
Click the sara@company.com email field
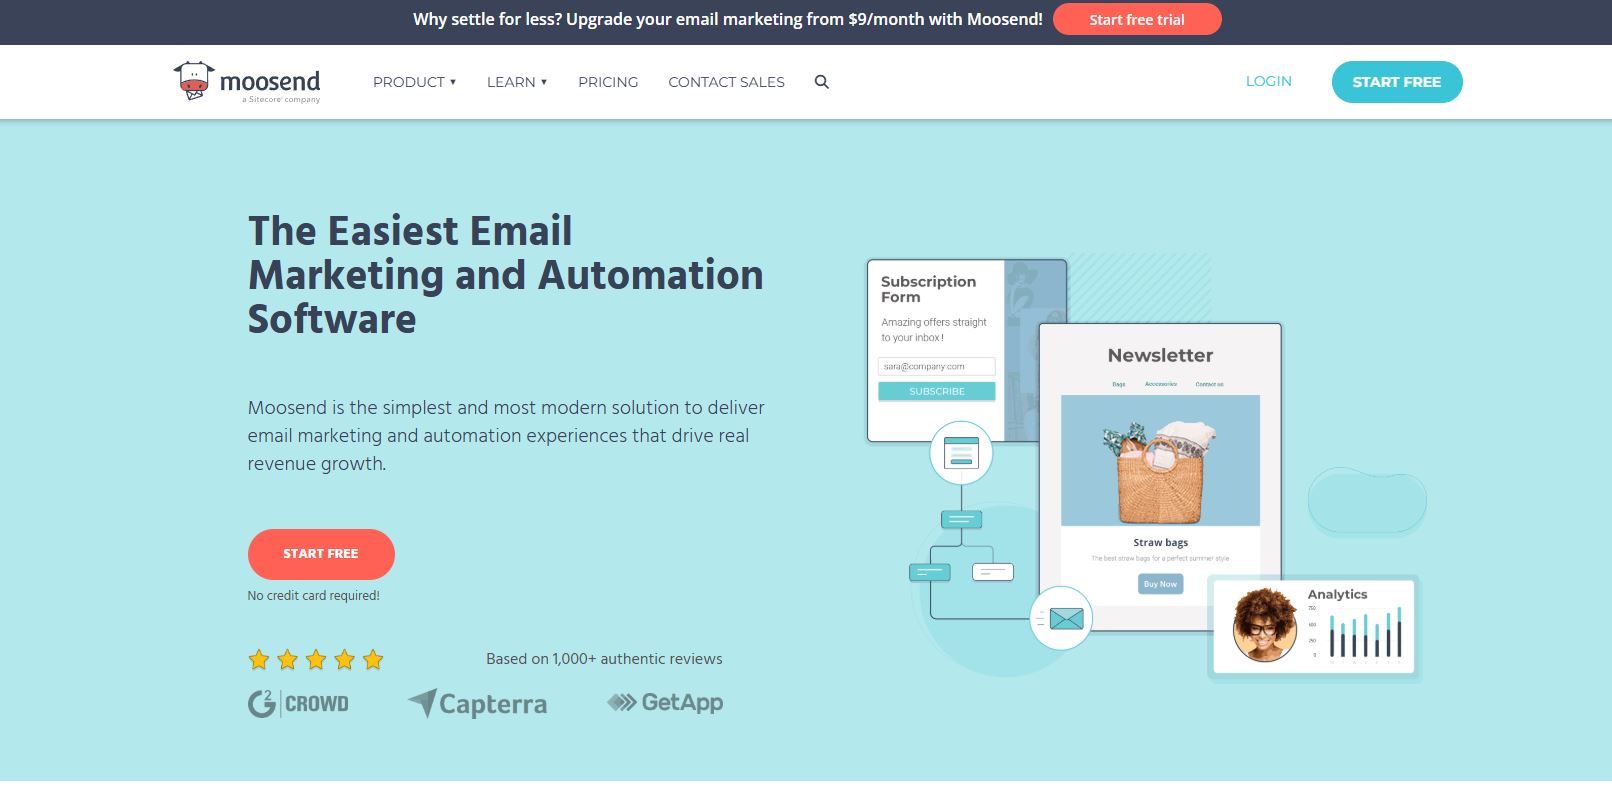pyautogui.click(x=937, y=367)
